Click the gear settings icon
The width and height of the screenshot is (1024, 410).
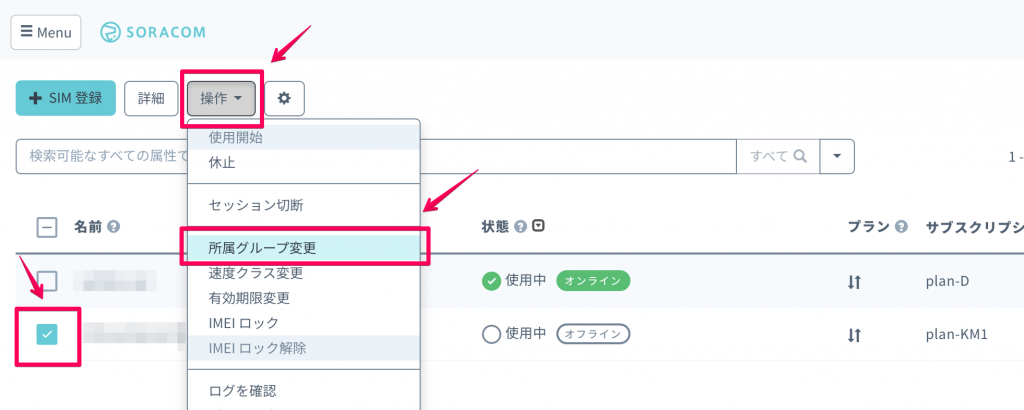284,98
